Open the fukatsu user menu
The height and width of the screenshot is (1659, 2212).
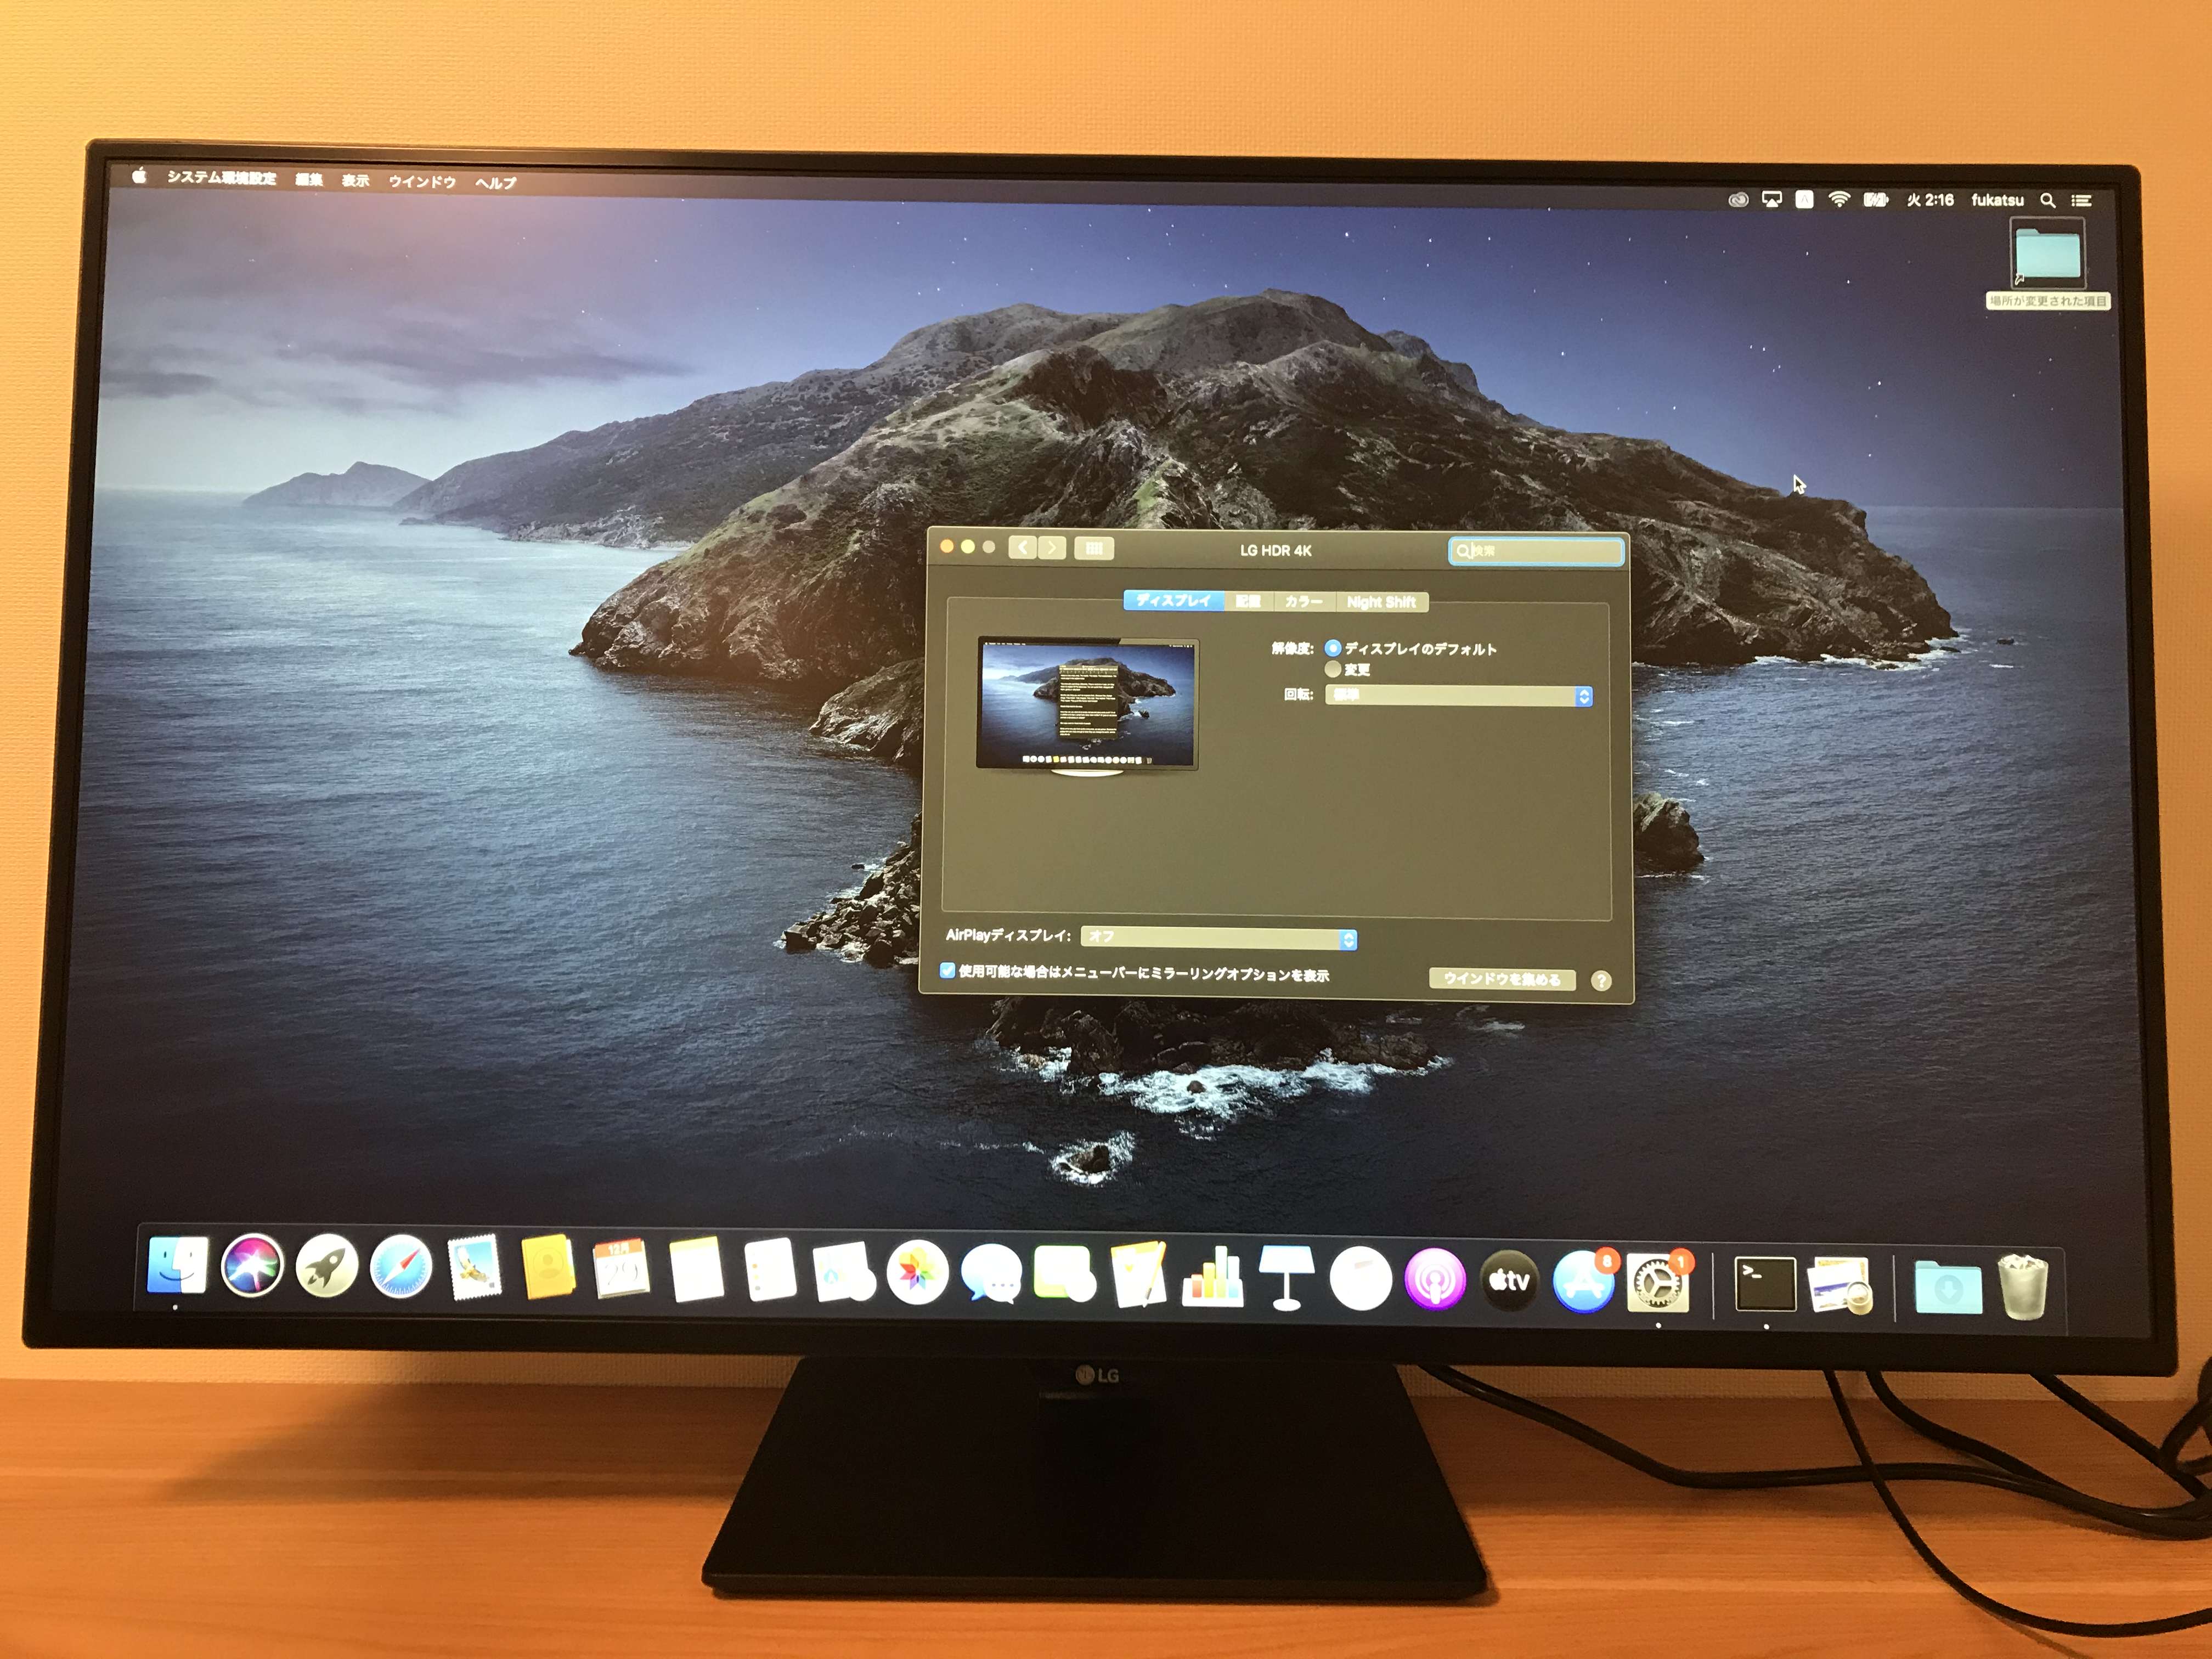[x=1997, y=200]
